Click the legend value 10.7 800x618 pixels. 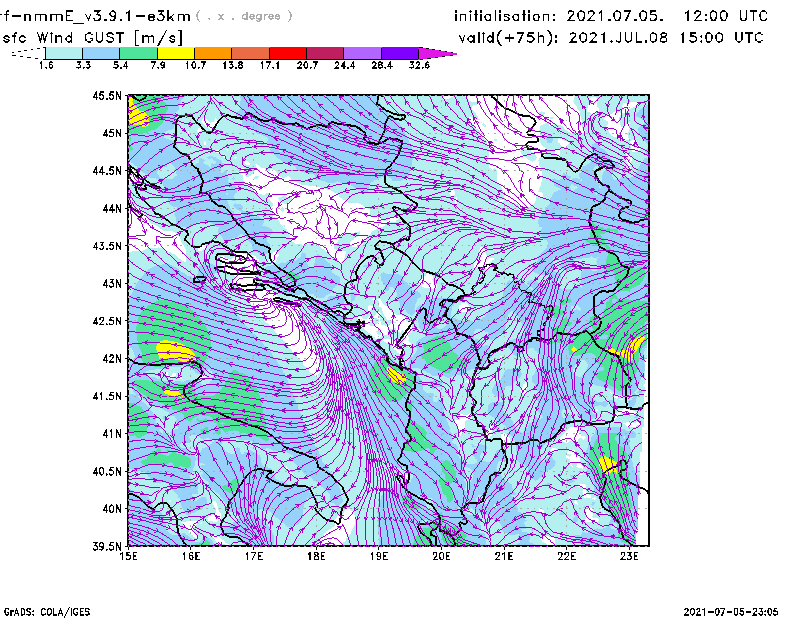click(195, 65)
